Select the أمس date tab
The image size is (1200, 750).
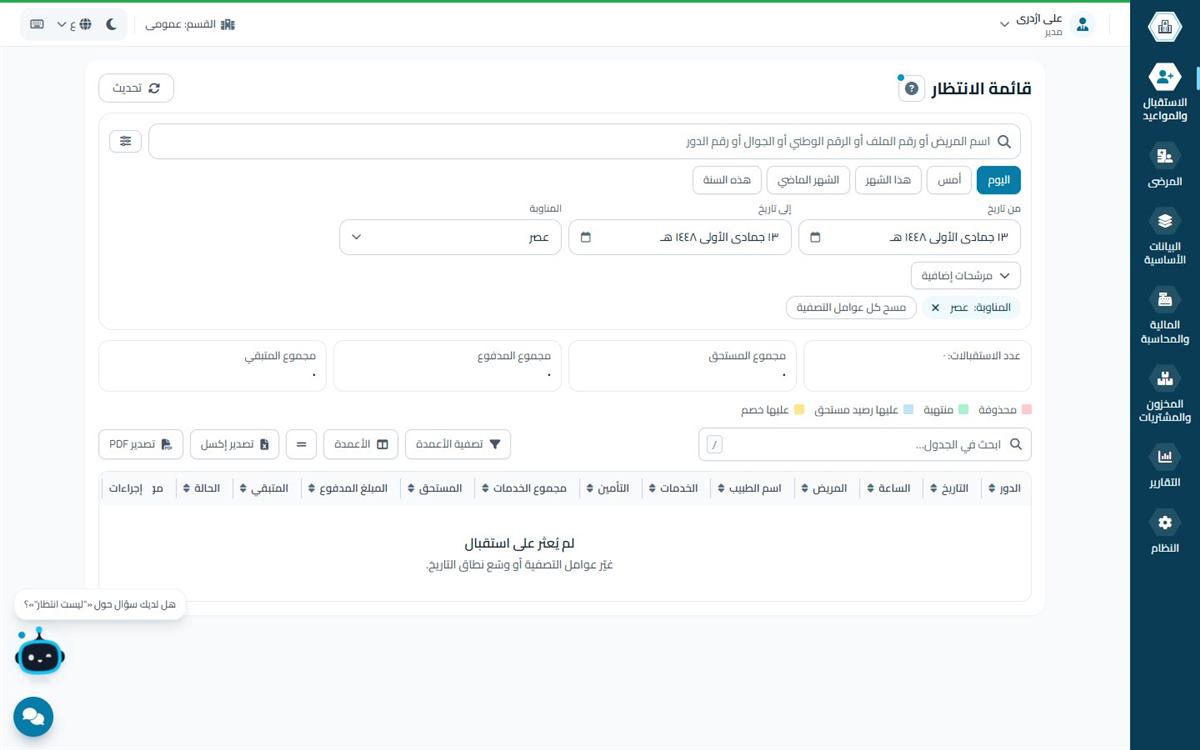tap(949, 180)
